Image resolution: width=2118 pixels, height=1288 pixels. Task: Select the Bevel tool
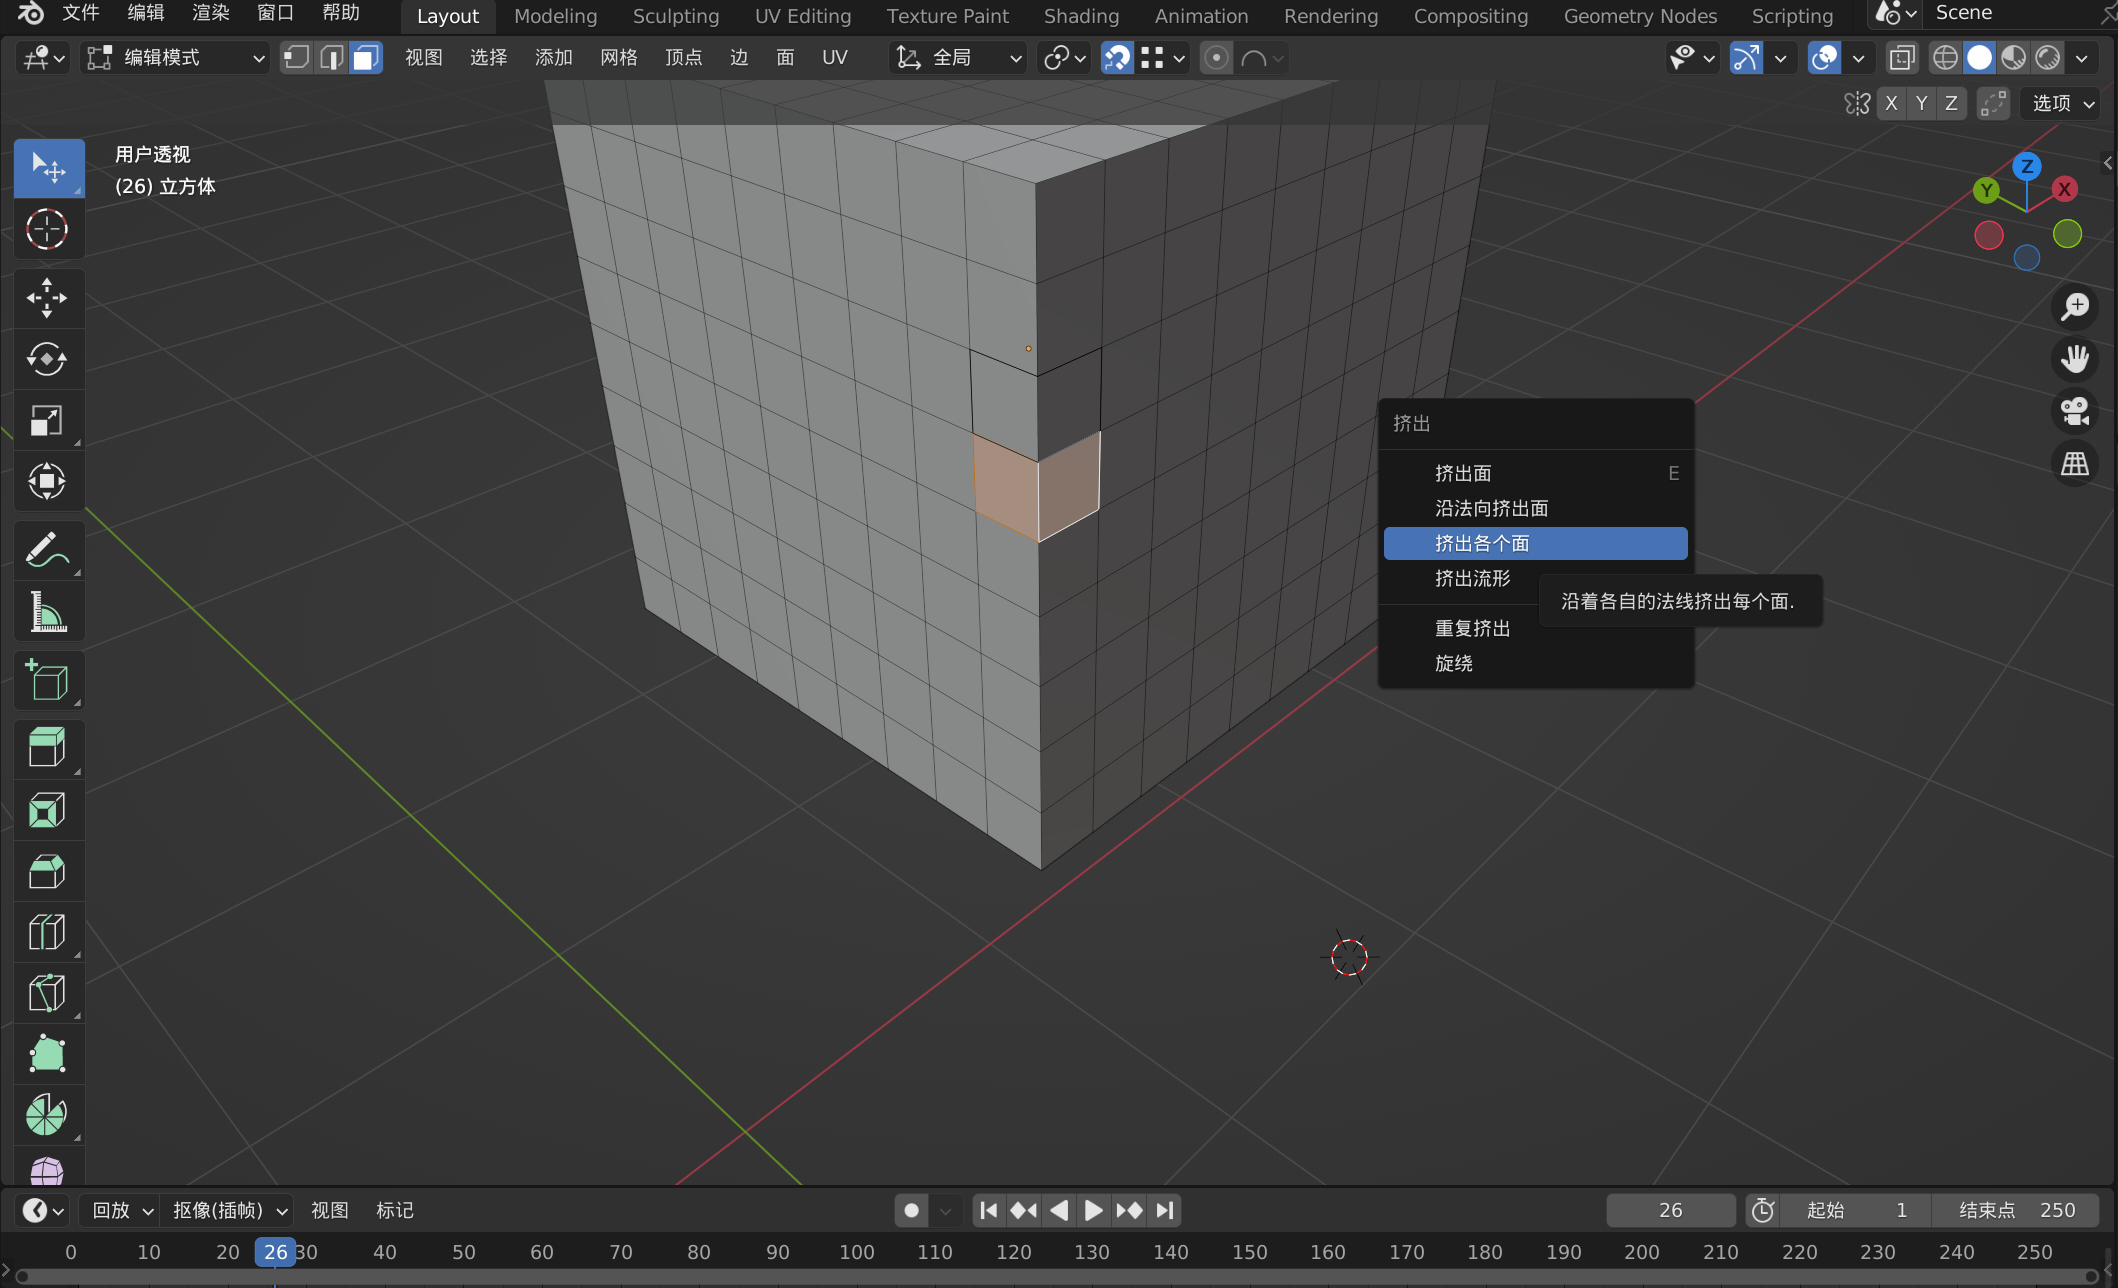pos(48,871)
